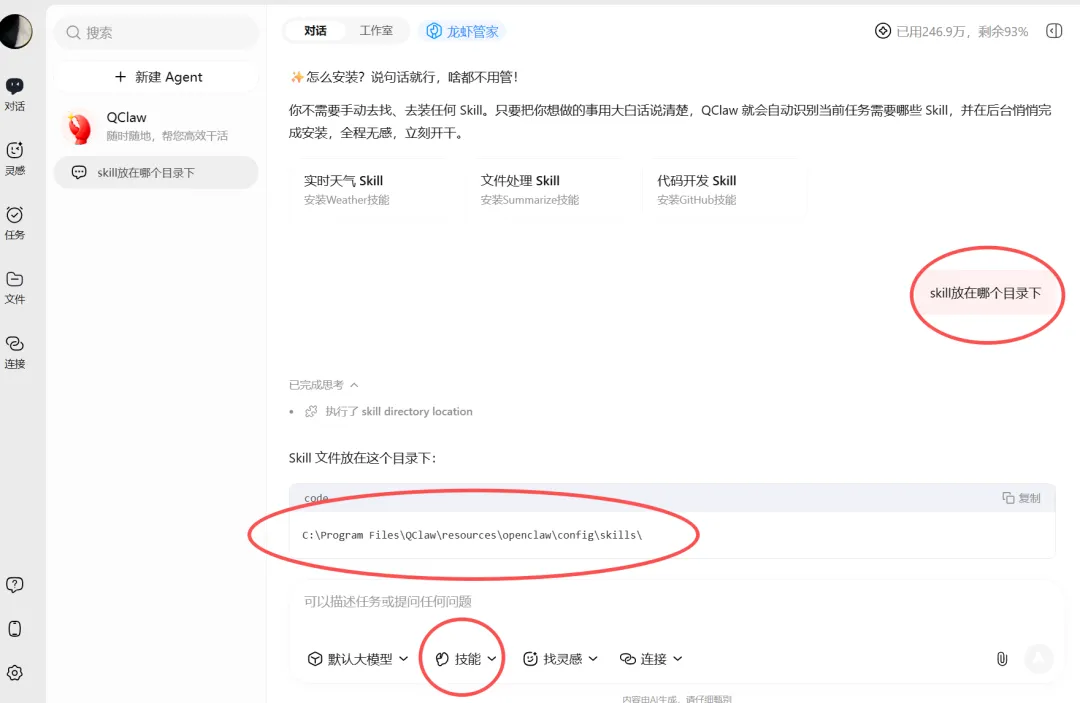Click the usage quota icon

pos(882,31)
